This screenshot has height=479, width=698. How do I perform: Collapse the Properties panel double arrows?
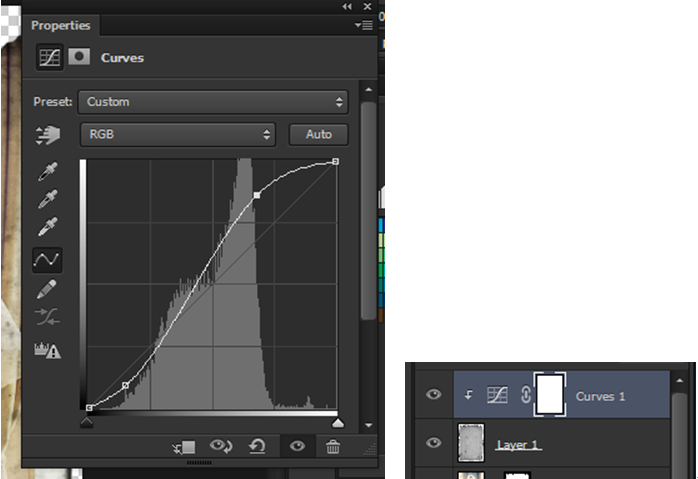[x=347, y=6]
